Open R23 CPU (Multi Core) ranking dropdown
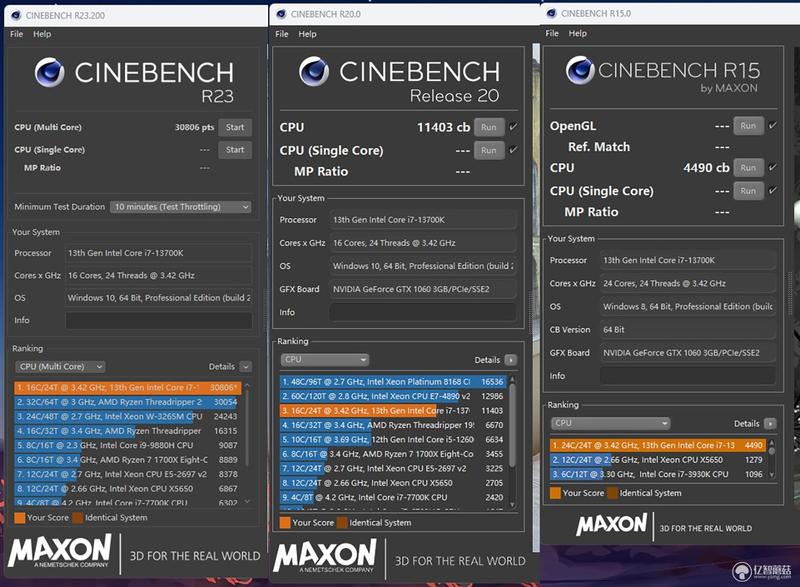 (x=60, y=367)
